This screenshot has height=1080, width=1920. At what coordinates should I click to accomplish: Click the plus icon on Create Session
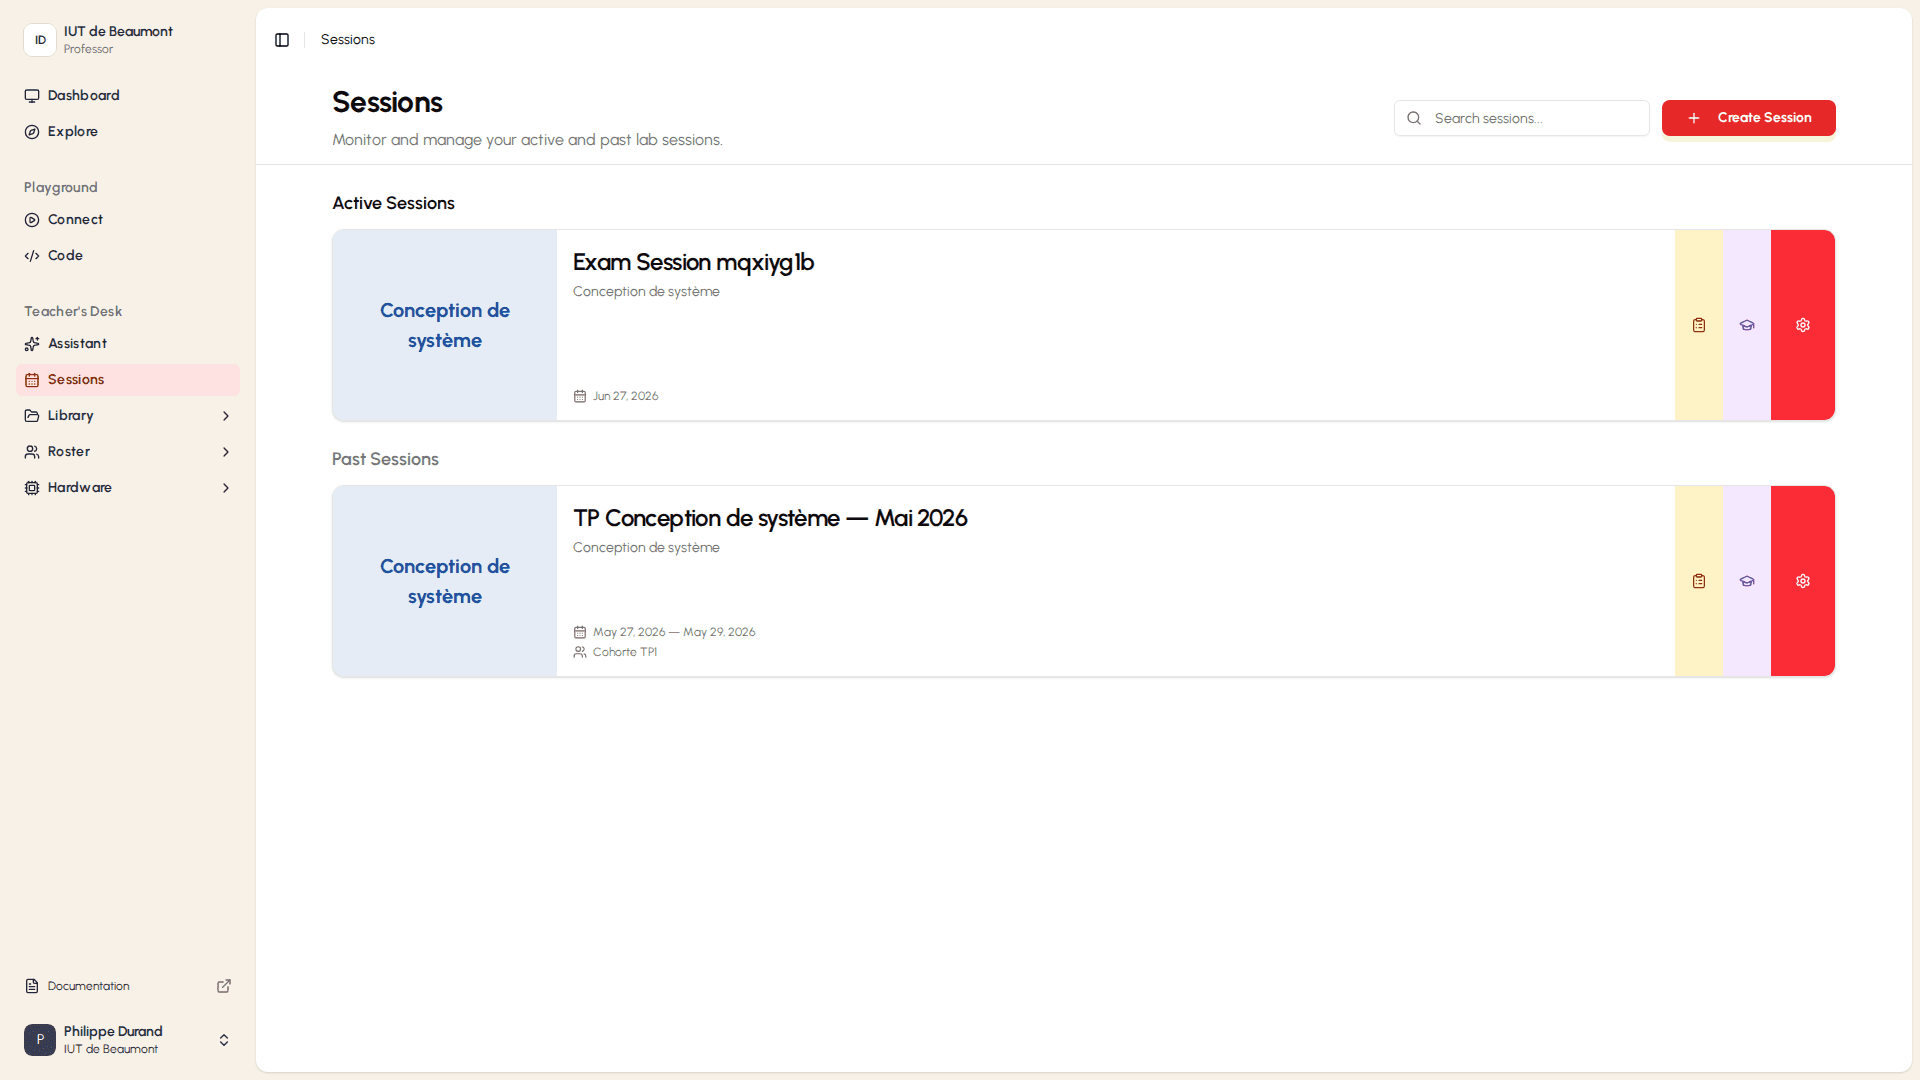pyautogui.click(x=1694, y=118)
